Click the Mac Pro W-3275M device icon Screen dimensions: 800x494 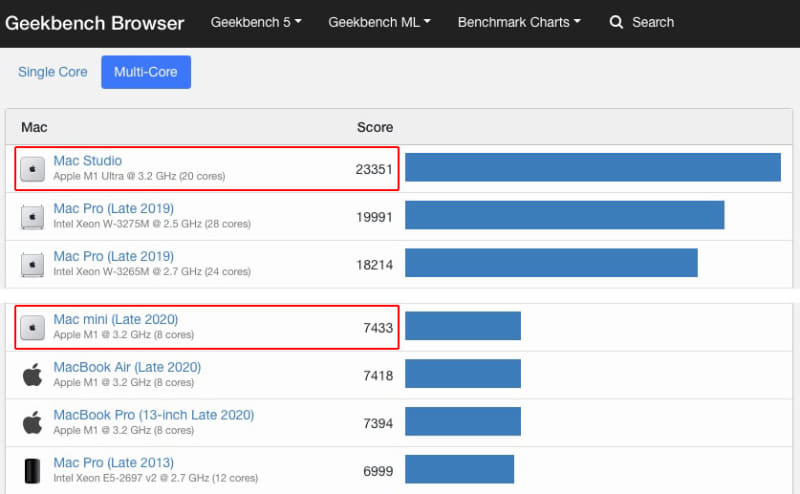[32, 217]
